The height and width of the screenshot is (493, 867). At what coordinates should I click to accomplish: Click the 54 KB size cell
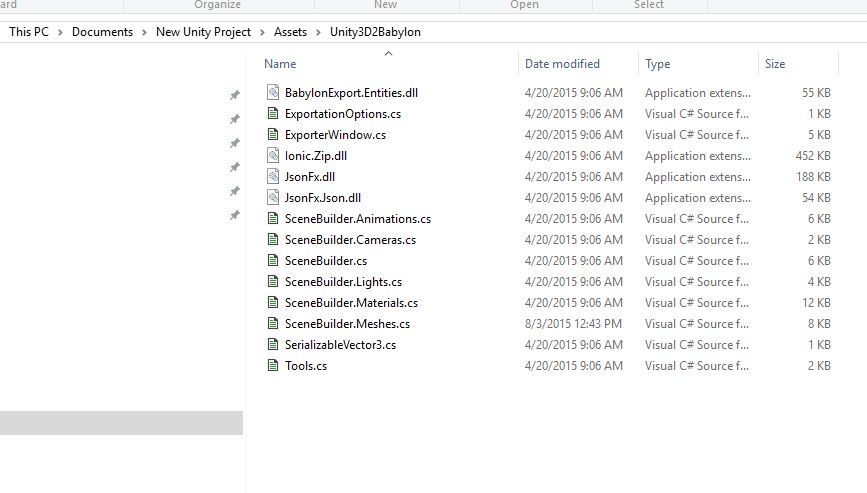tap(816, 198)
